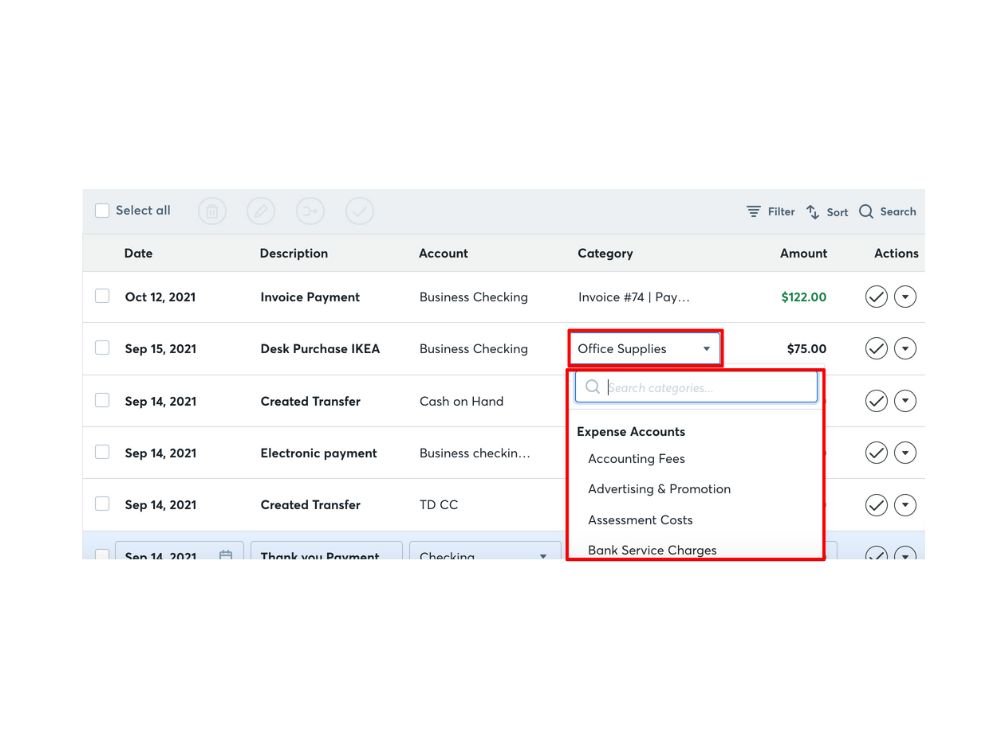Open actions menu for Cash on Hand transfer

tap(905, 401)
